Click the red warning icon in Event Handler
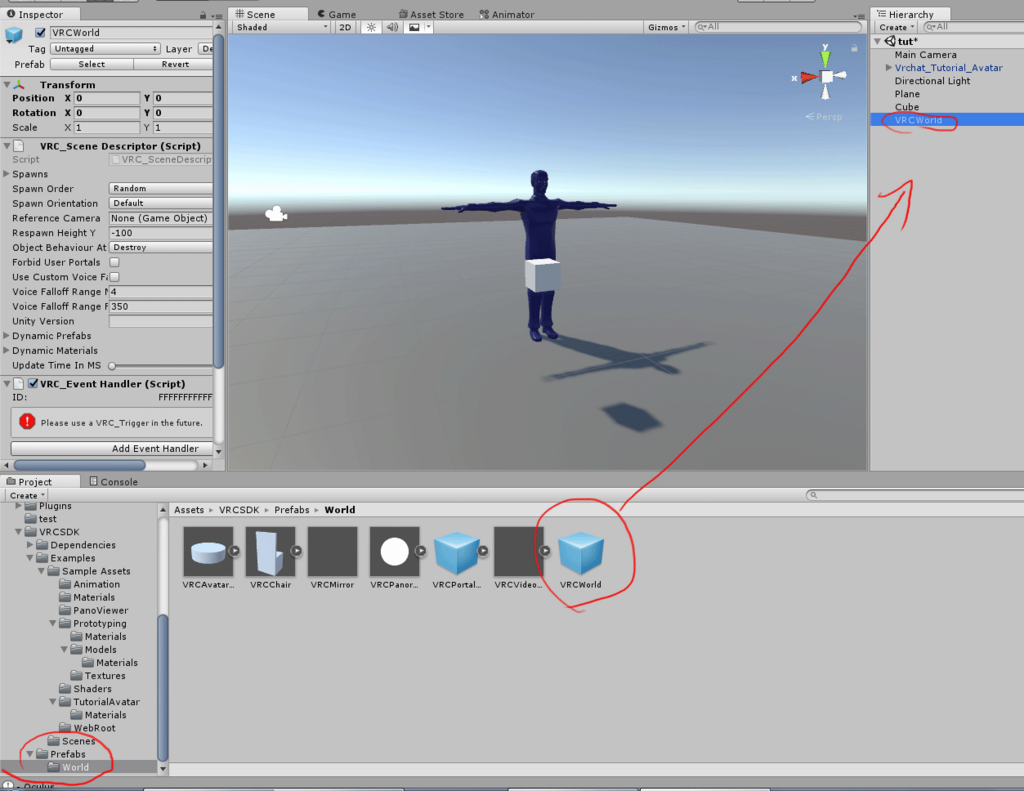The image size is (1024, 791). click(x=27, y=422)
